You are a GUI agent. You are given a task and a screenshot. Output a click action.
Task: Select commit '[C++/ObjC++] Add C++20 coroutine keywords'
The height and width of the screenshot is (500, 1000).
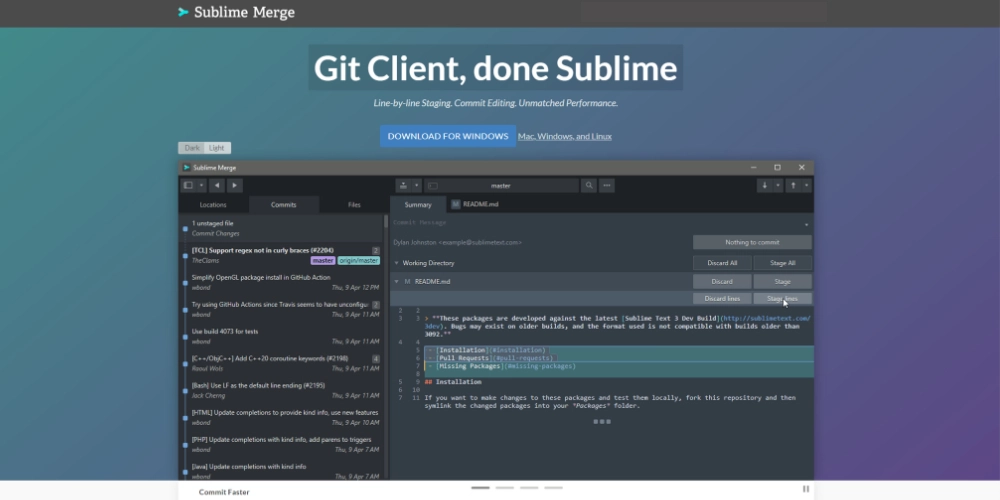pos(281,364)
